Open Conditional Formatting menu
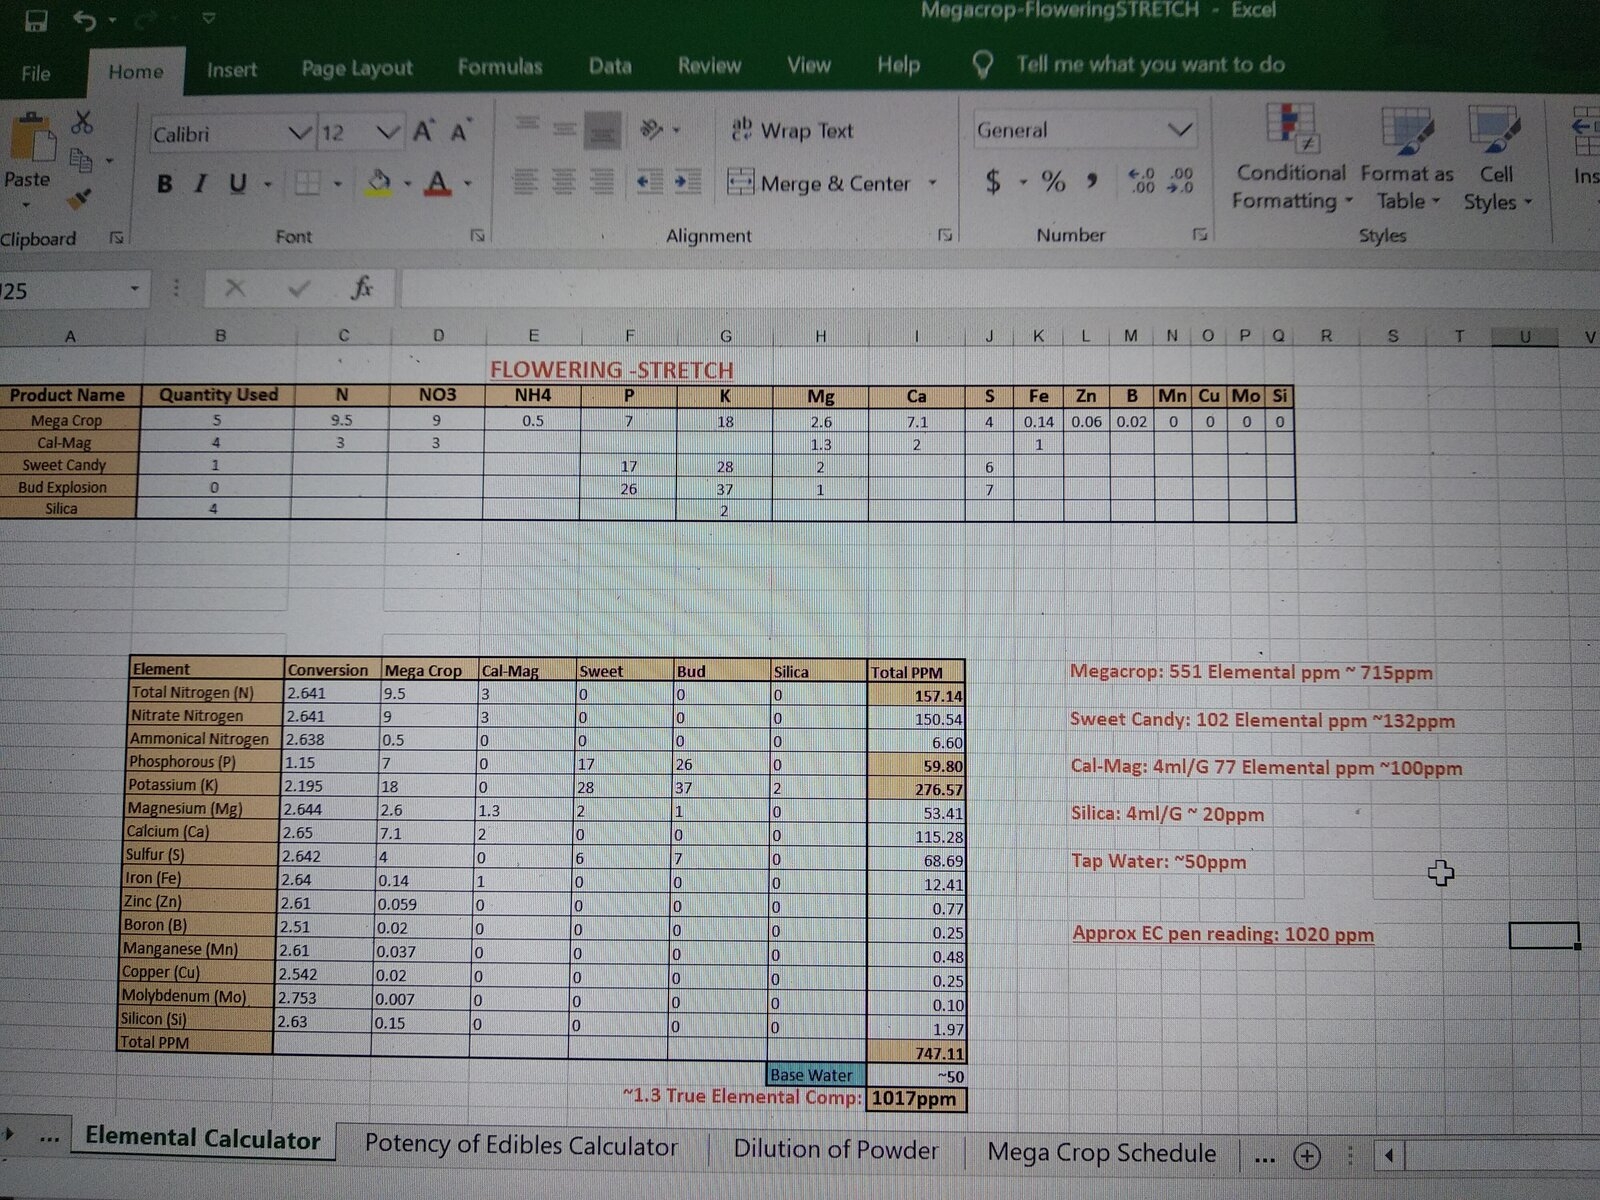 pos(1291,157)
